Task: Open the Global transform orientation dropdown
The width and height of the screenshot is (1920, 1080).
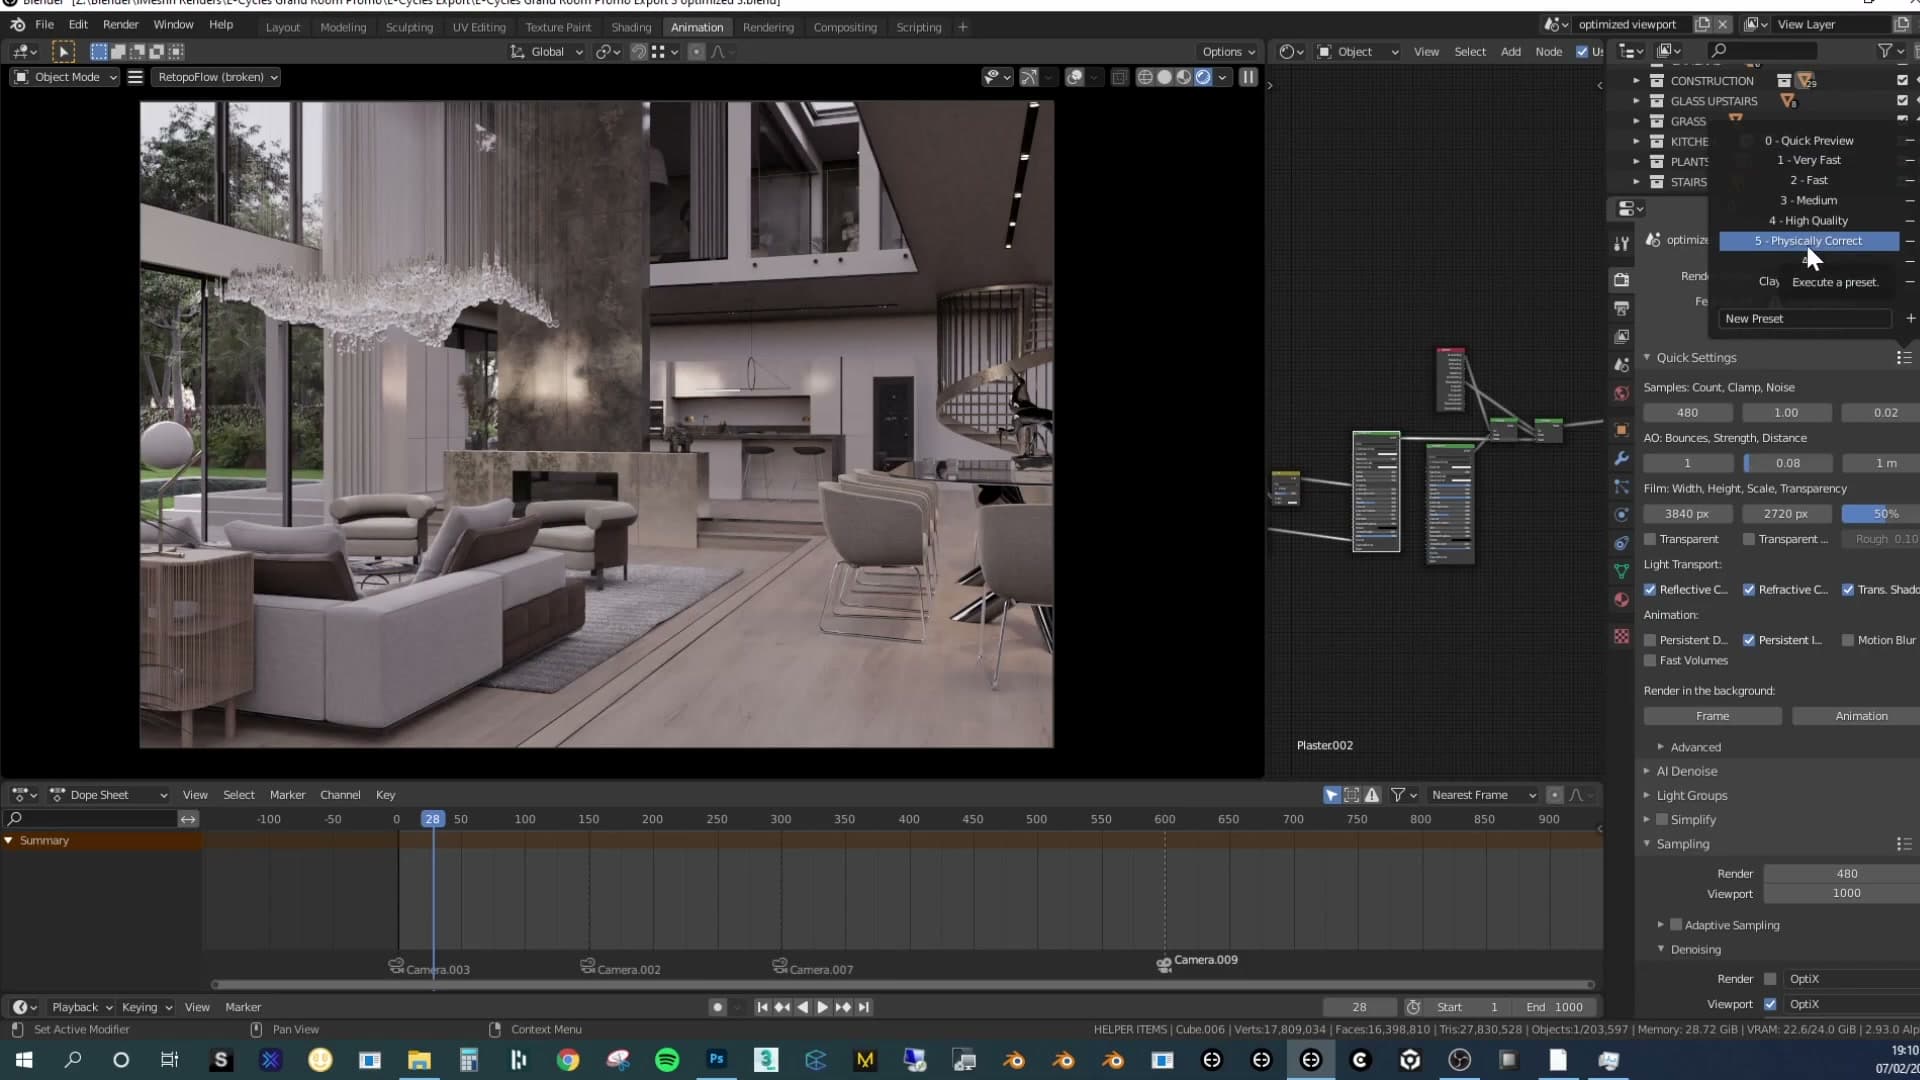Action: click(x=546, y=52)
